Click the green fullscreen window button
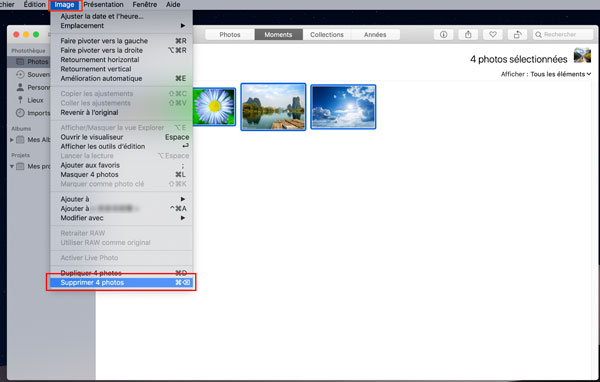 36,34
